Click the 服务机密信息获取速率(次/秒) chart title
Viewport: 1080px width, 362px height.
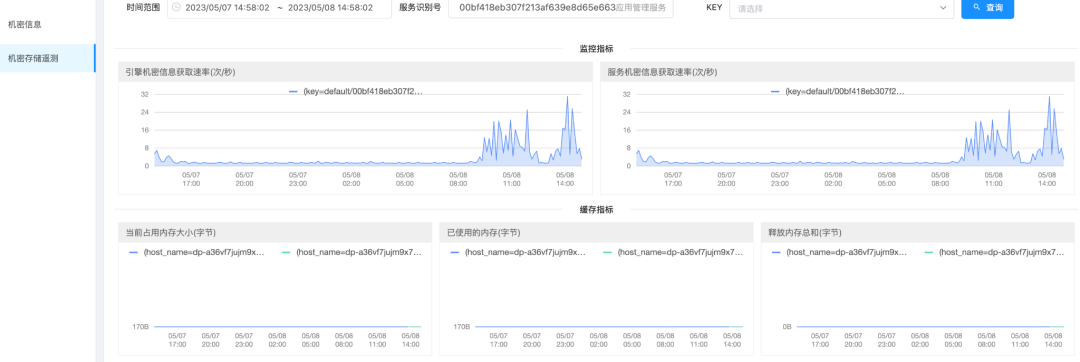click(x=663, y=72)
